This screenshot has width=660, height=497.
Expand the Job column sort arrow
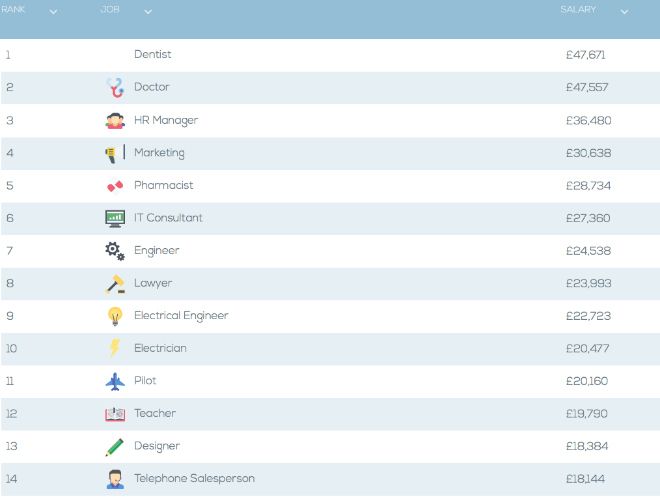(148, 12)
